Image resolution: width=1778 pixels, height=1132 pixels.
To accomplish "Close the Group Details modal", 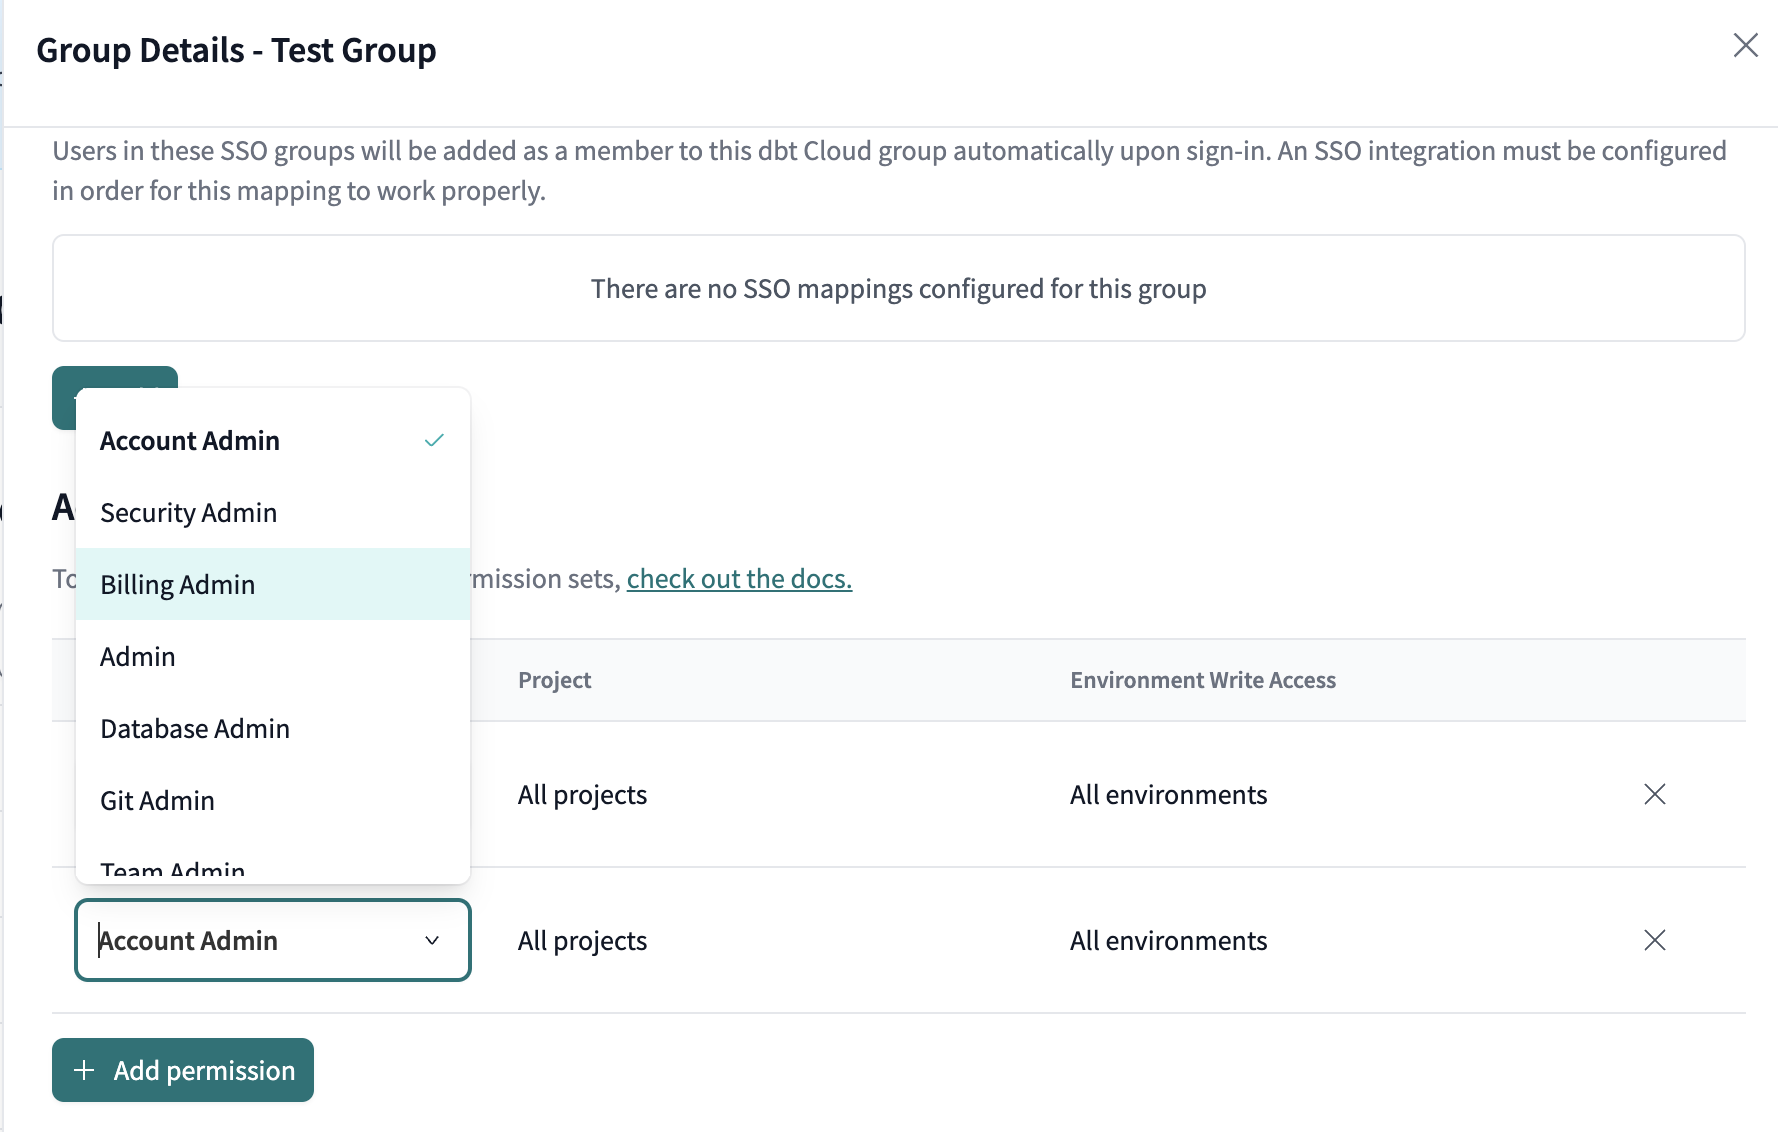I will pos(1746,45).
